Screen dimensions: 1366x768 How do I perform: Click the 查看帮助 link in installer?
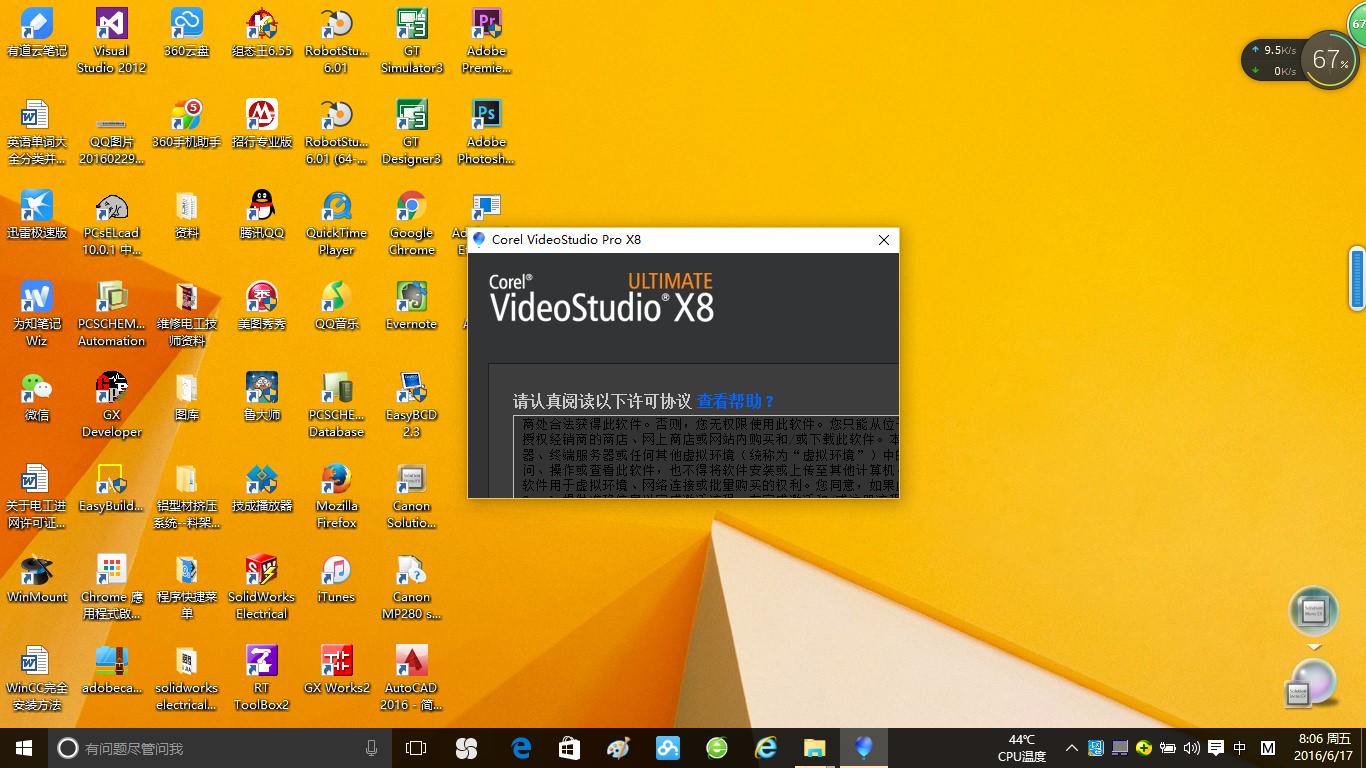click(x=736, y=401)
